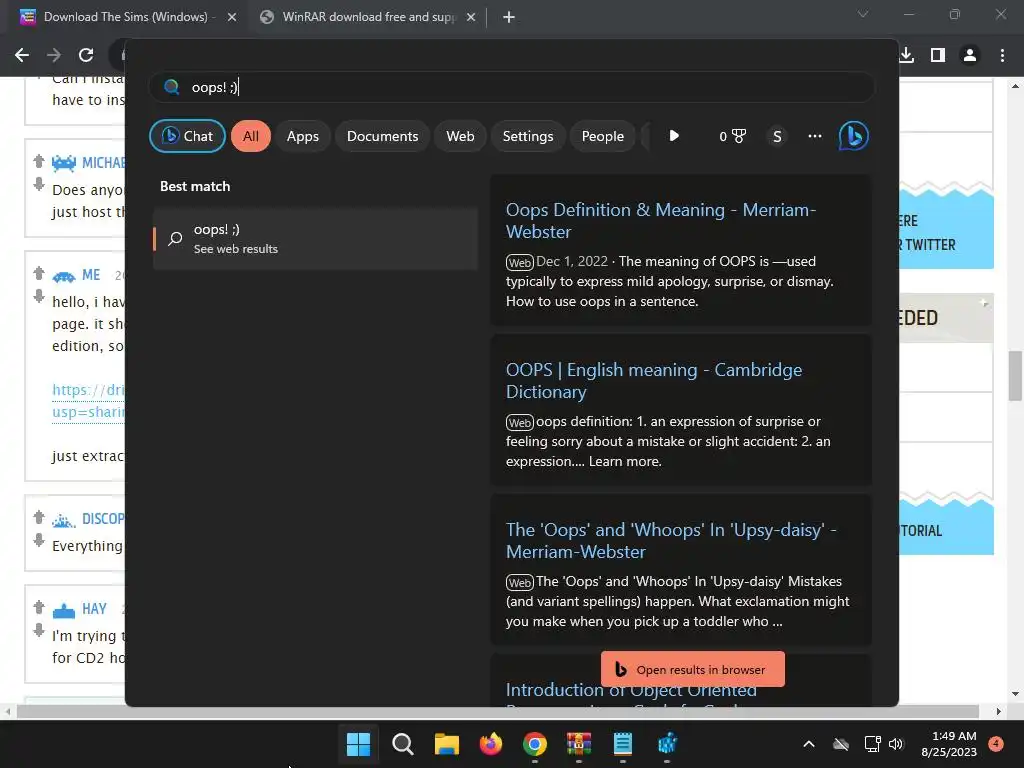Click the Bing icon in the search panel
The height and width of the screenshot is (768, 1024).
pyautogui.click(x=853, y=136)
